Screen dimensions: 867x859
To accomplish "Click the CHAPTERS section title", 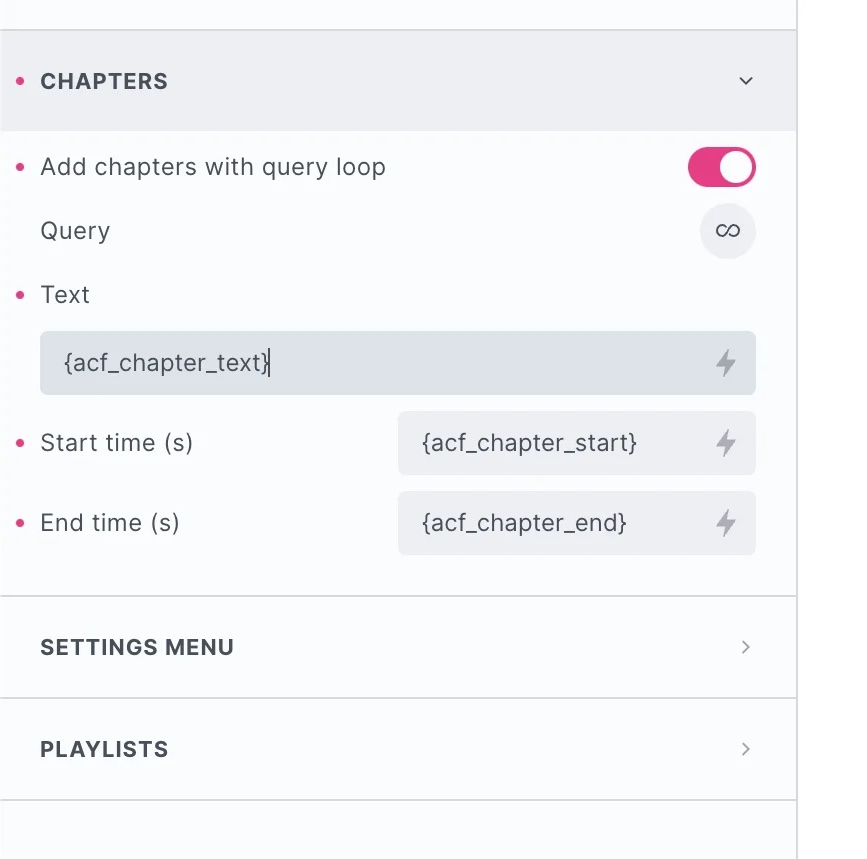I will pos(104,81).
